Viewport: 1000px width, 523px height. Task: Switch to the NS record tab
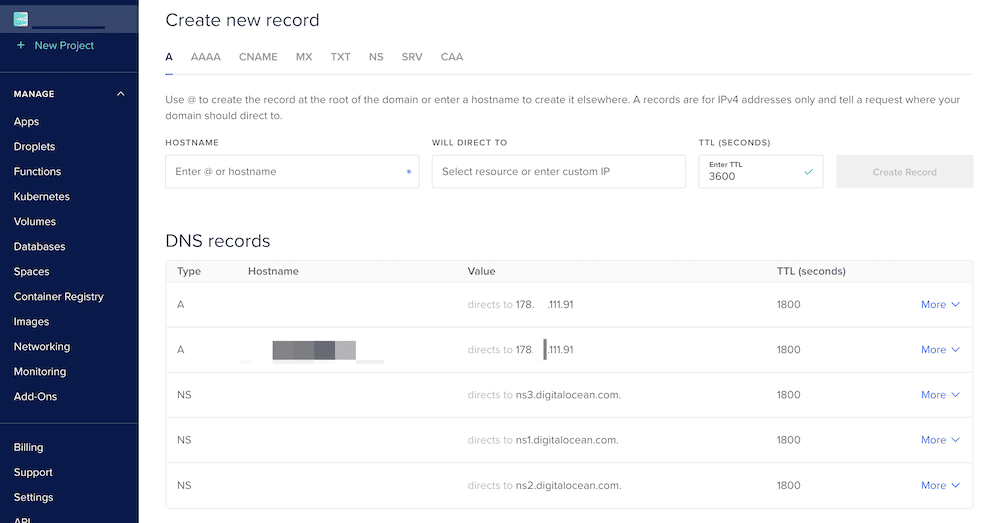pos(376,57)
